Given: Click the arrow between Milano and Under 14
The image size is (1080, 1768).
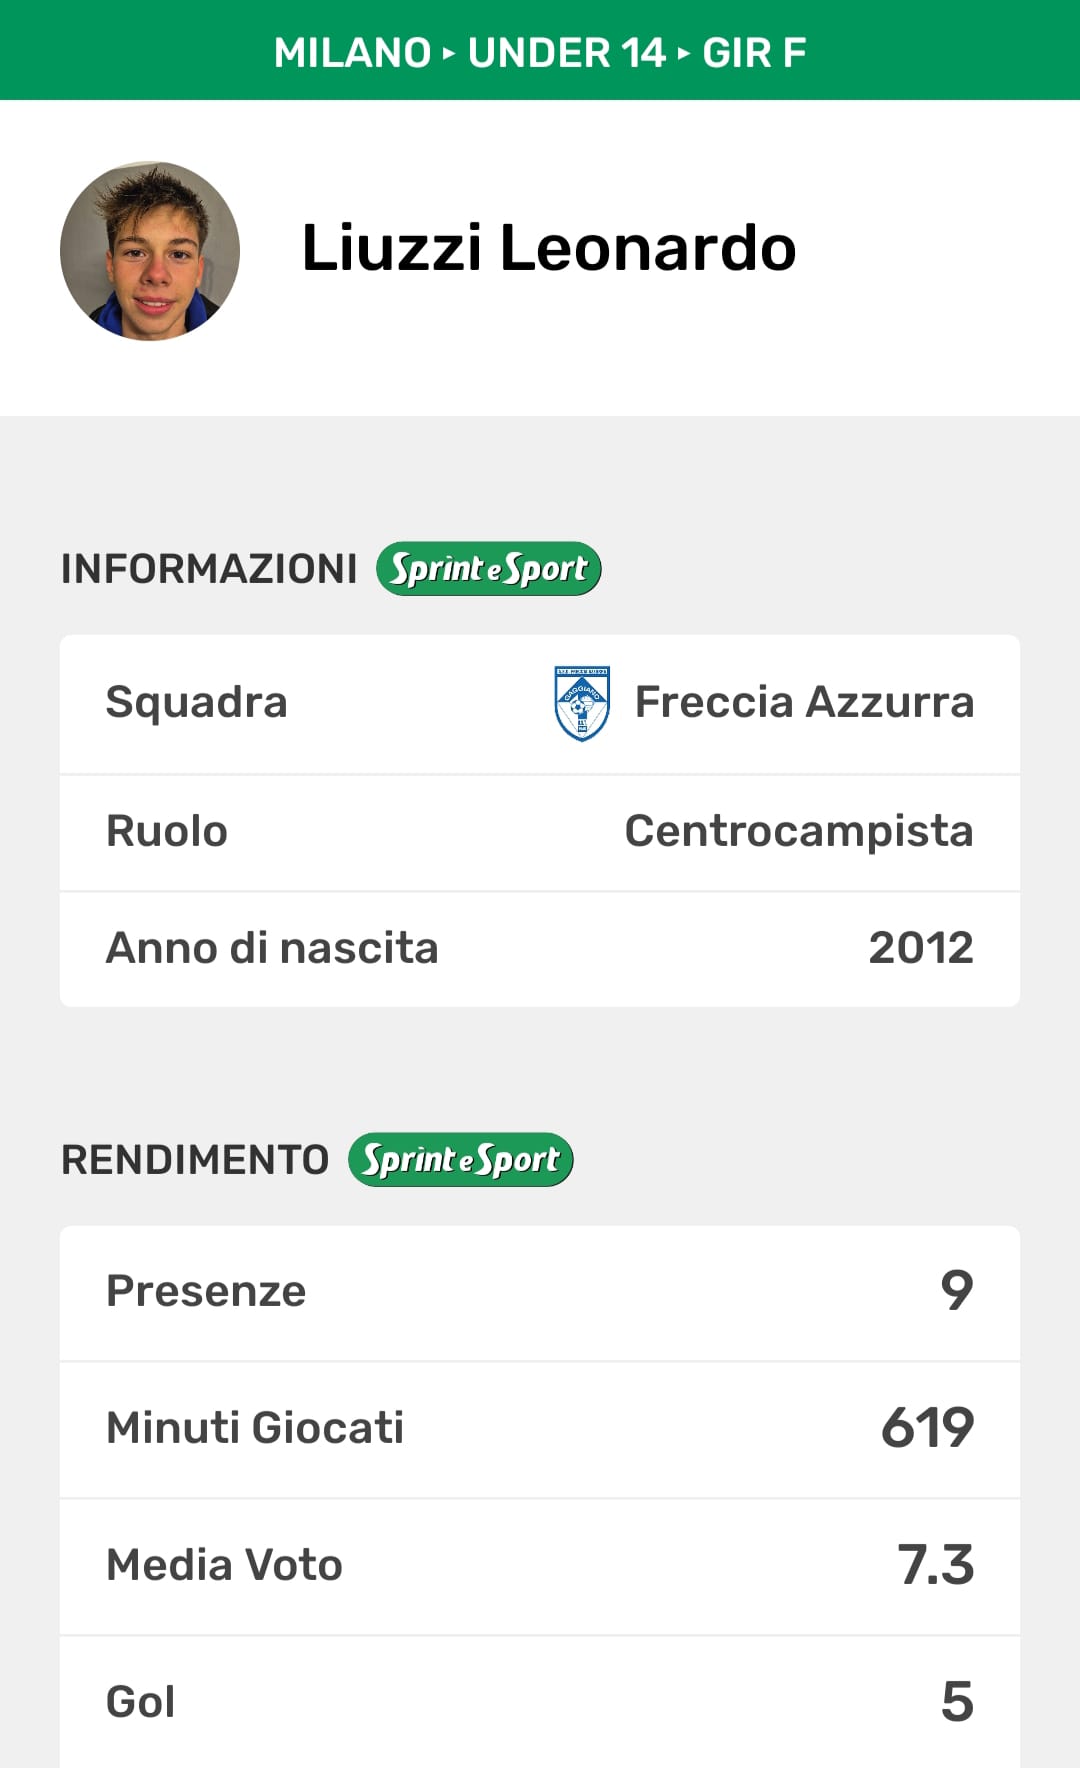Looking at the screenshot, I should click(x=449, y=53).
